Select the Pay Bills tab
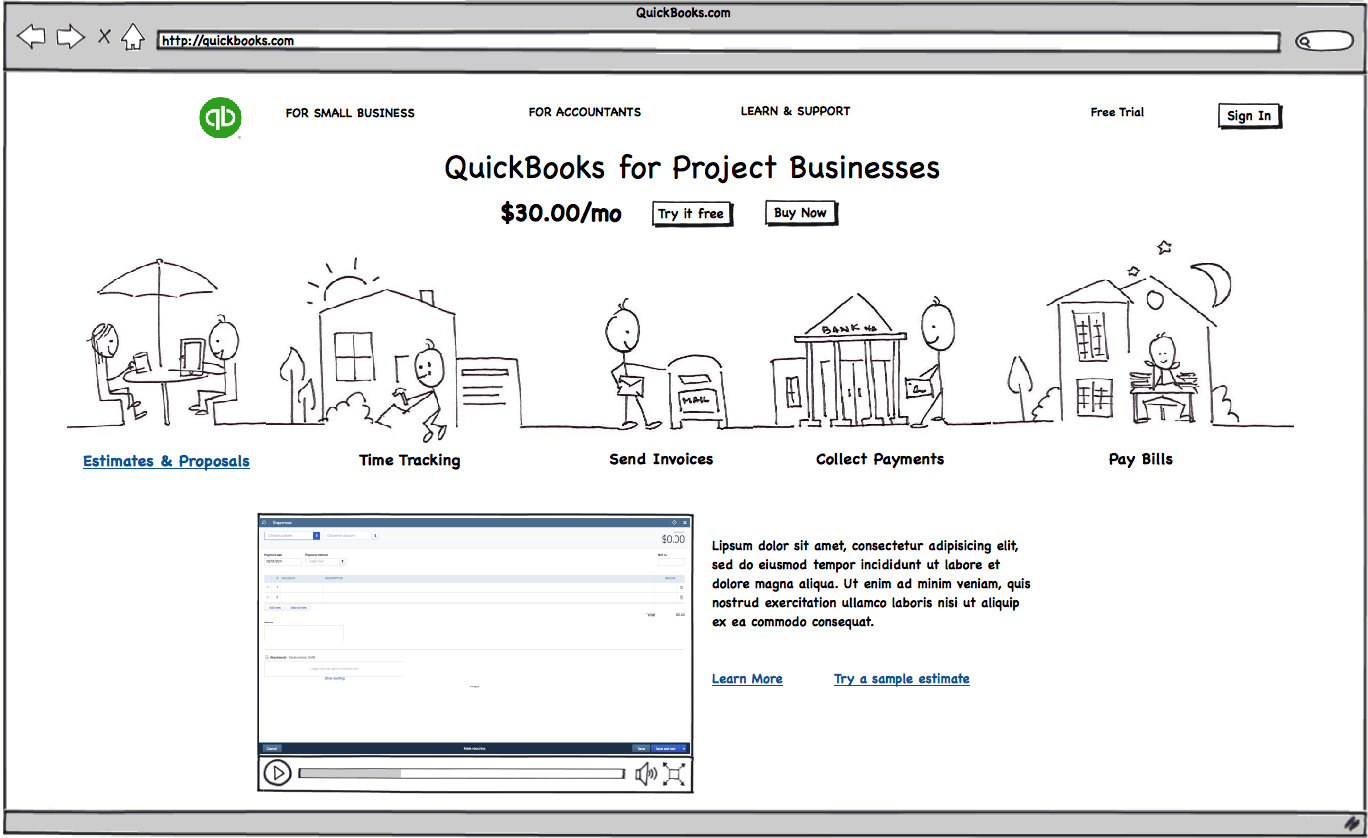This screenshot has height=838, width=1368. click(1141, 459)
